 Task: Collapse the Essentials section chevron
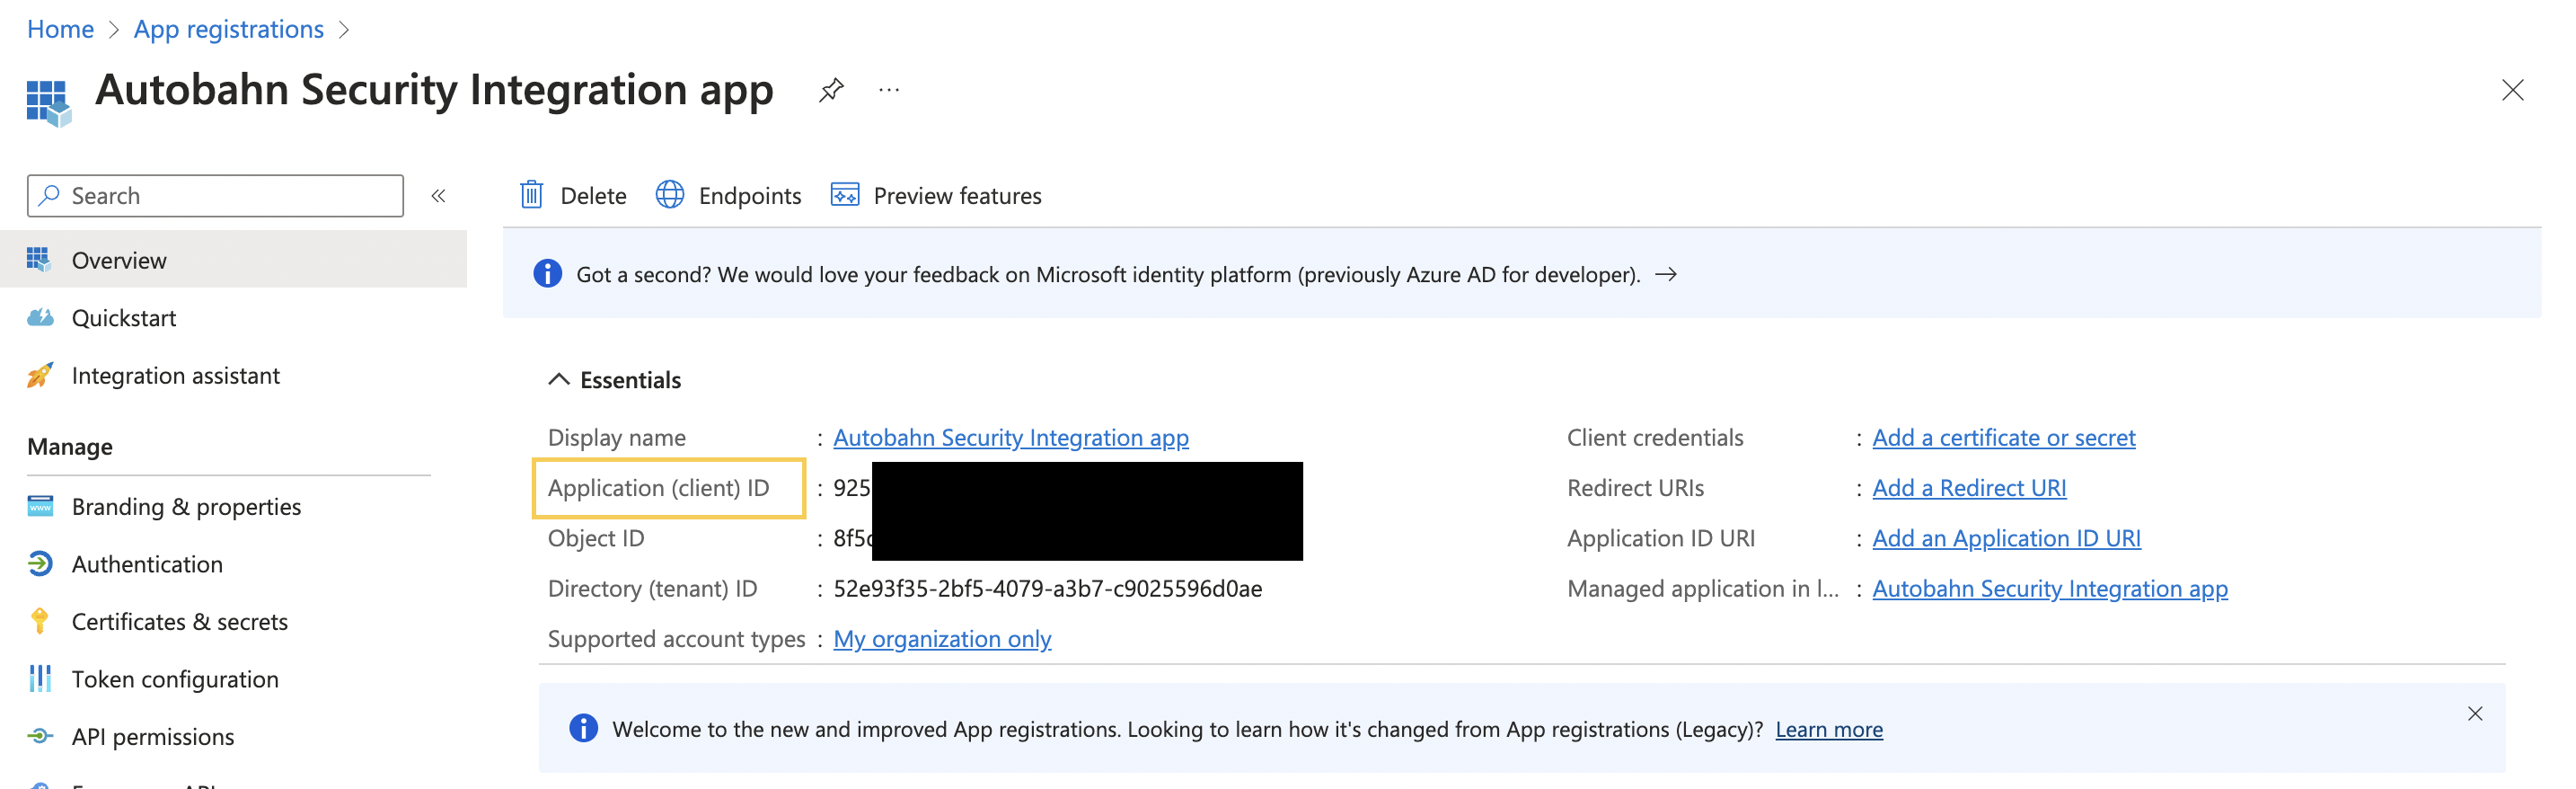click(559, 379)
